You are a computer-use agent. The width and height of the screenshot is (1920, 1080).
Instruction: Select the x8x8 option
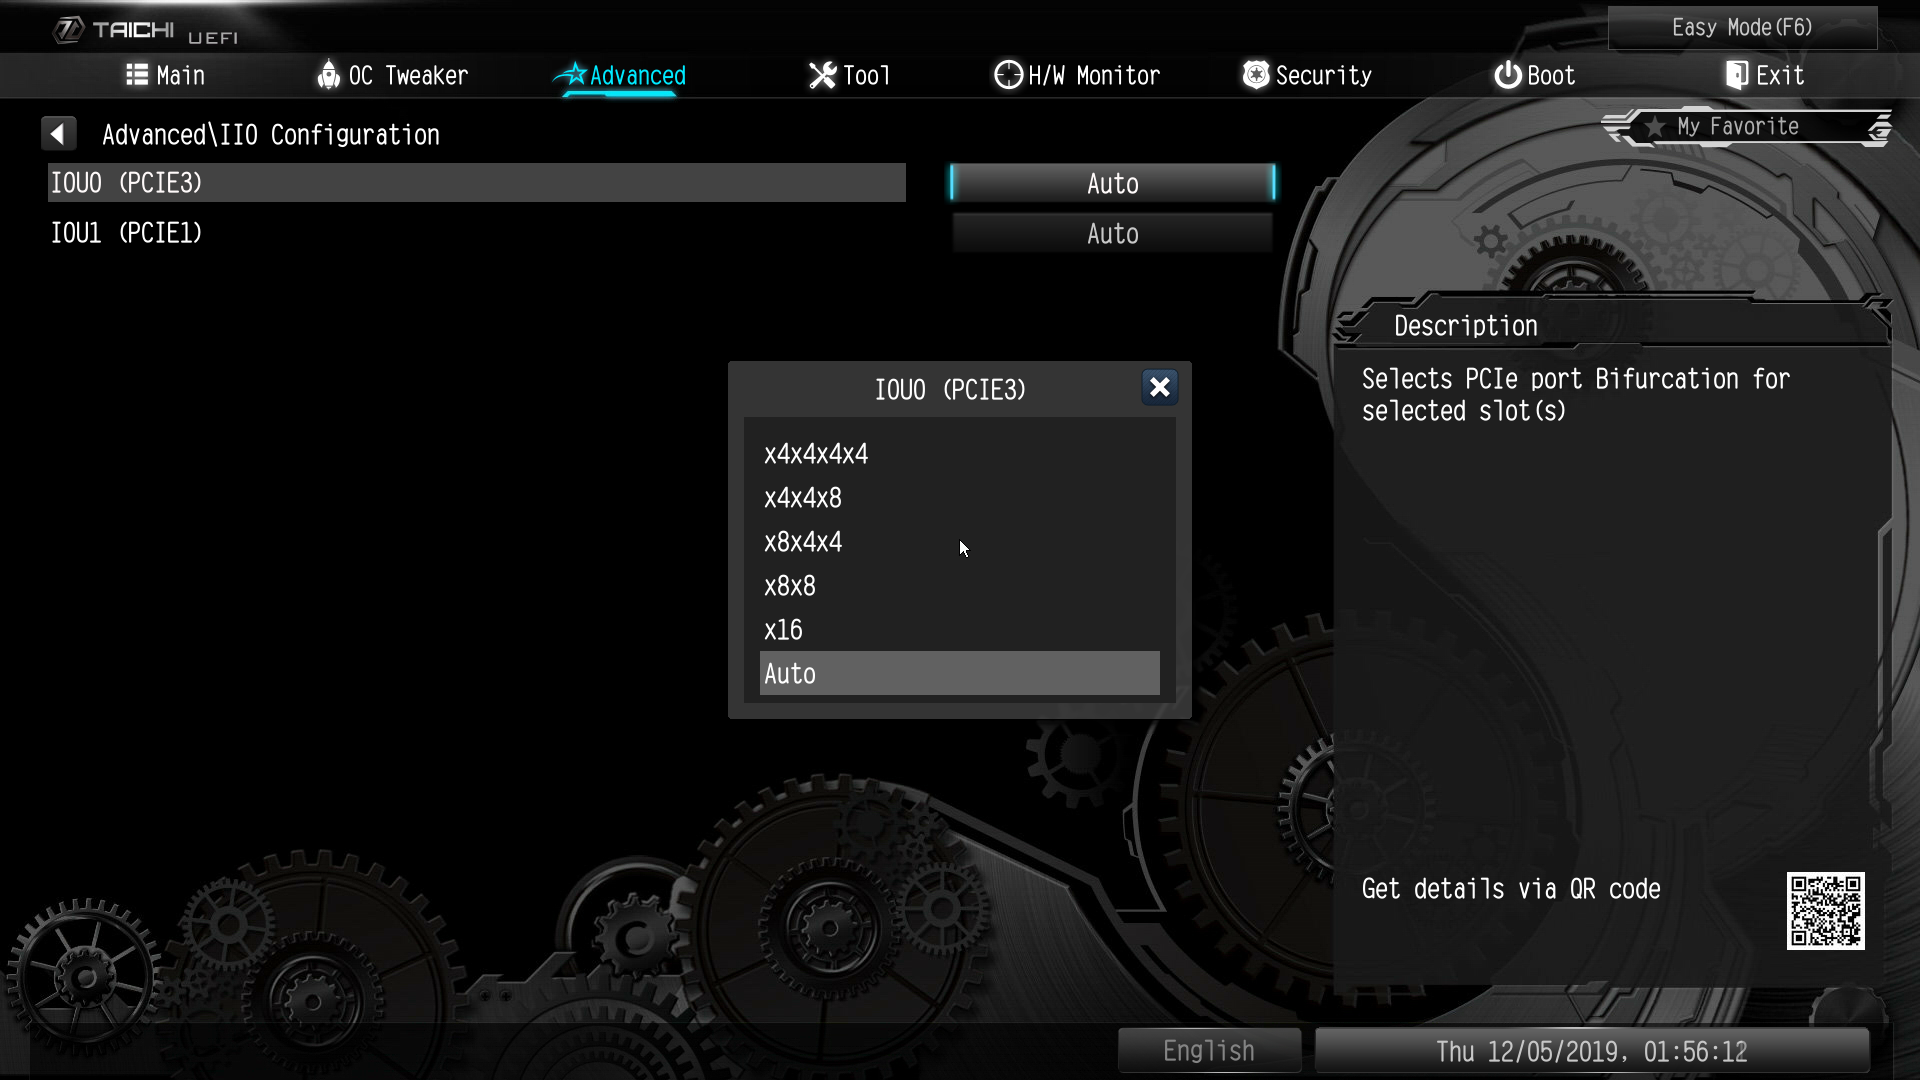[x=790, y=586]
